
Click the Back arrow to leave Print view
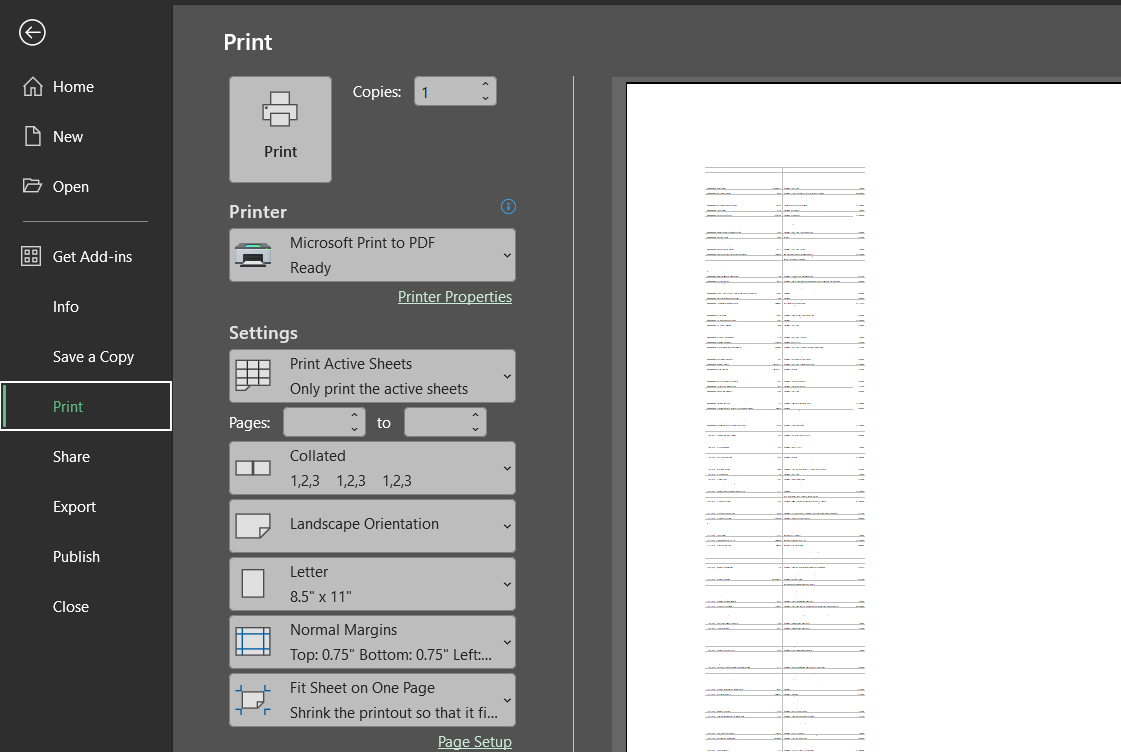(32, 32)
